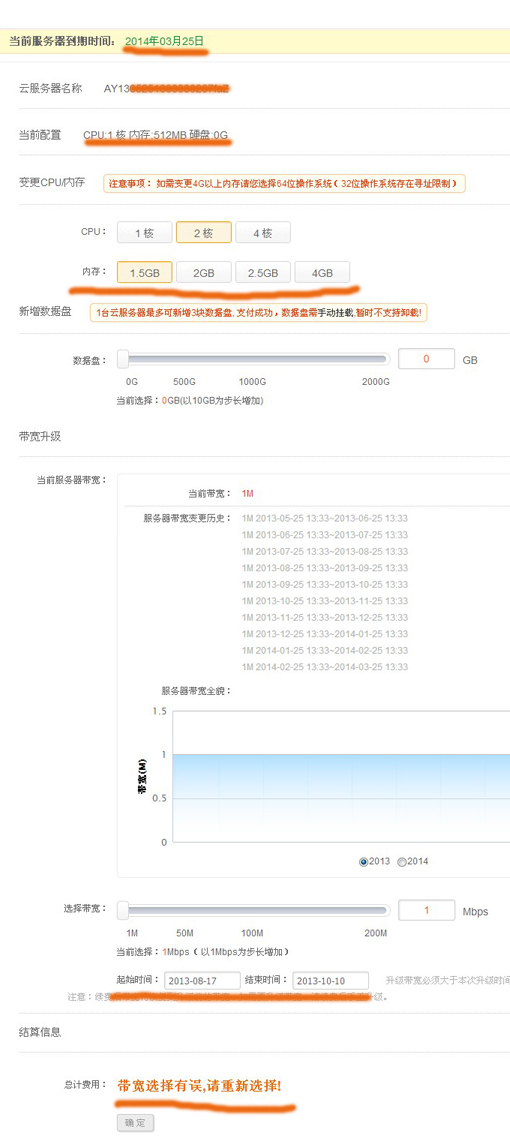This screenshot has height=1143, width=510.
Task: Select the 2014 radio button
Action: (x=401, y=862)
